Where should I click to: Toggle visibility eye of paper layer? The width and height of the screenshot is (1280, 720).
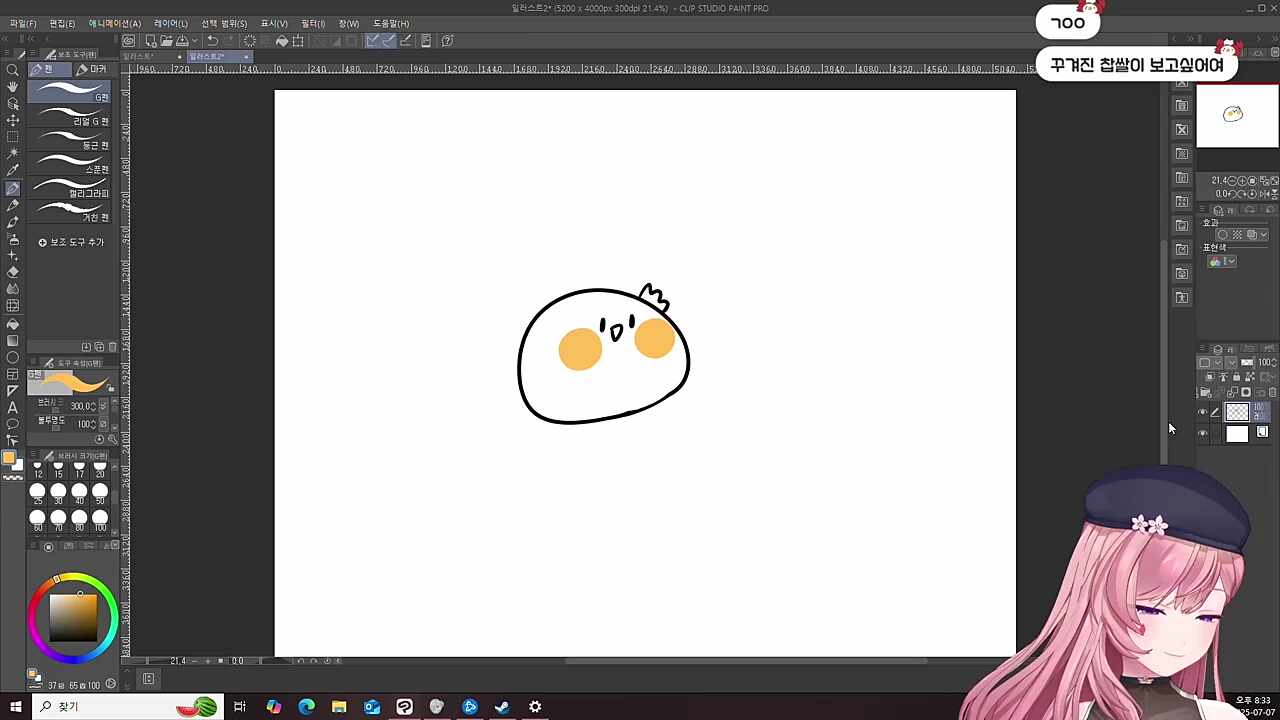point(1203,433)
